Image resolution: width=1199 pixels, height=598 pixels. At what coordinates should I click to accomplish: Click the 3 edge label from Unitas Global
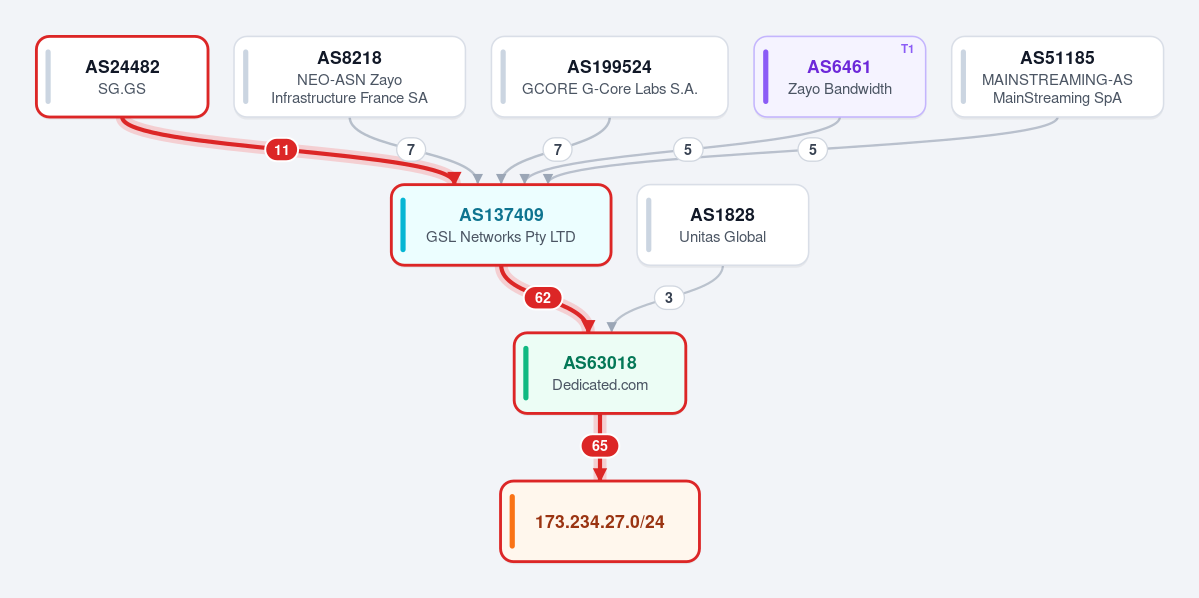[x=669, y=297]
